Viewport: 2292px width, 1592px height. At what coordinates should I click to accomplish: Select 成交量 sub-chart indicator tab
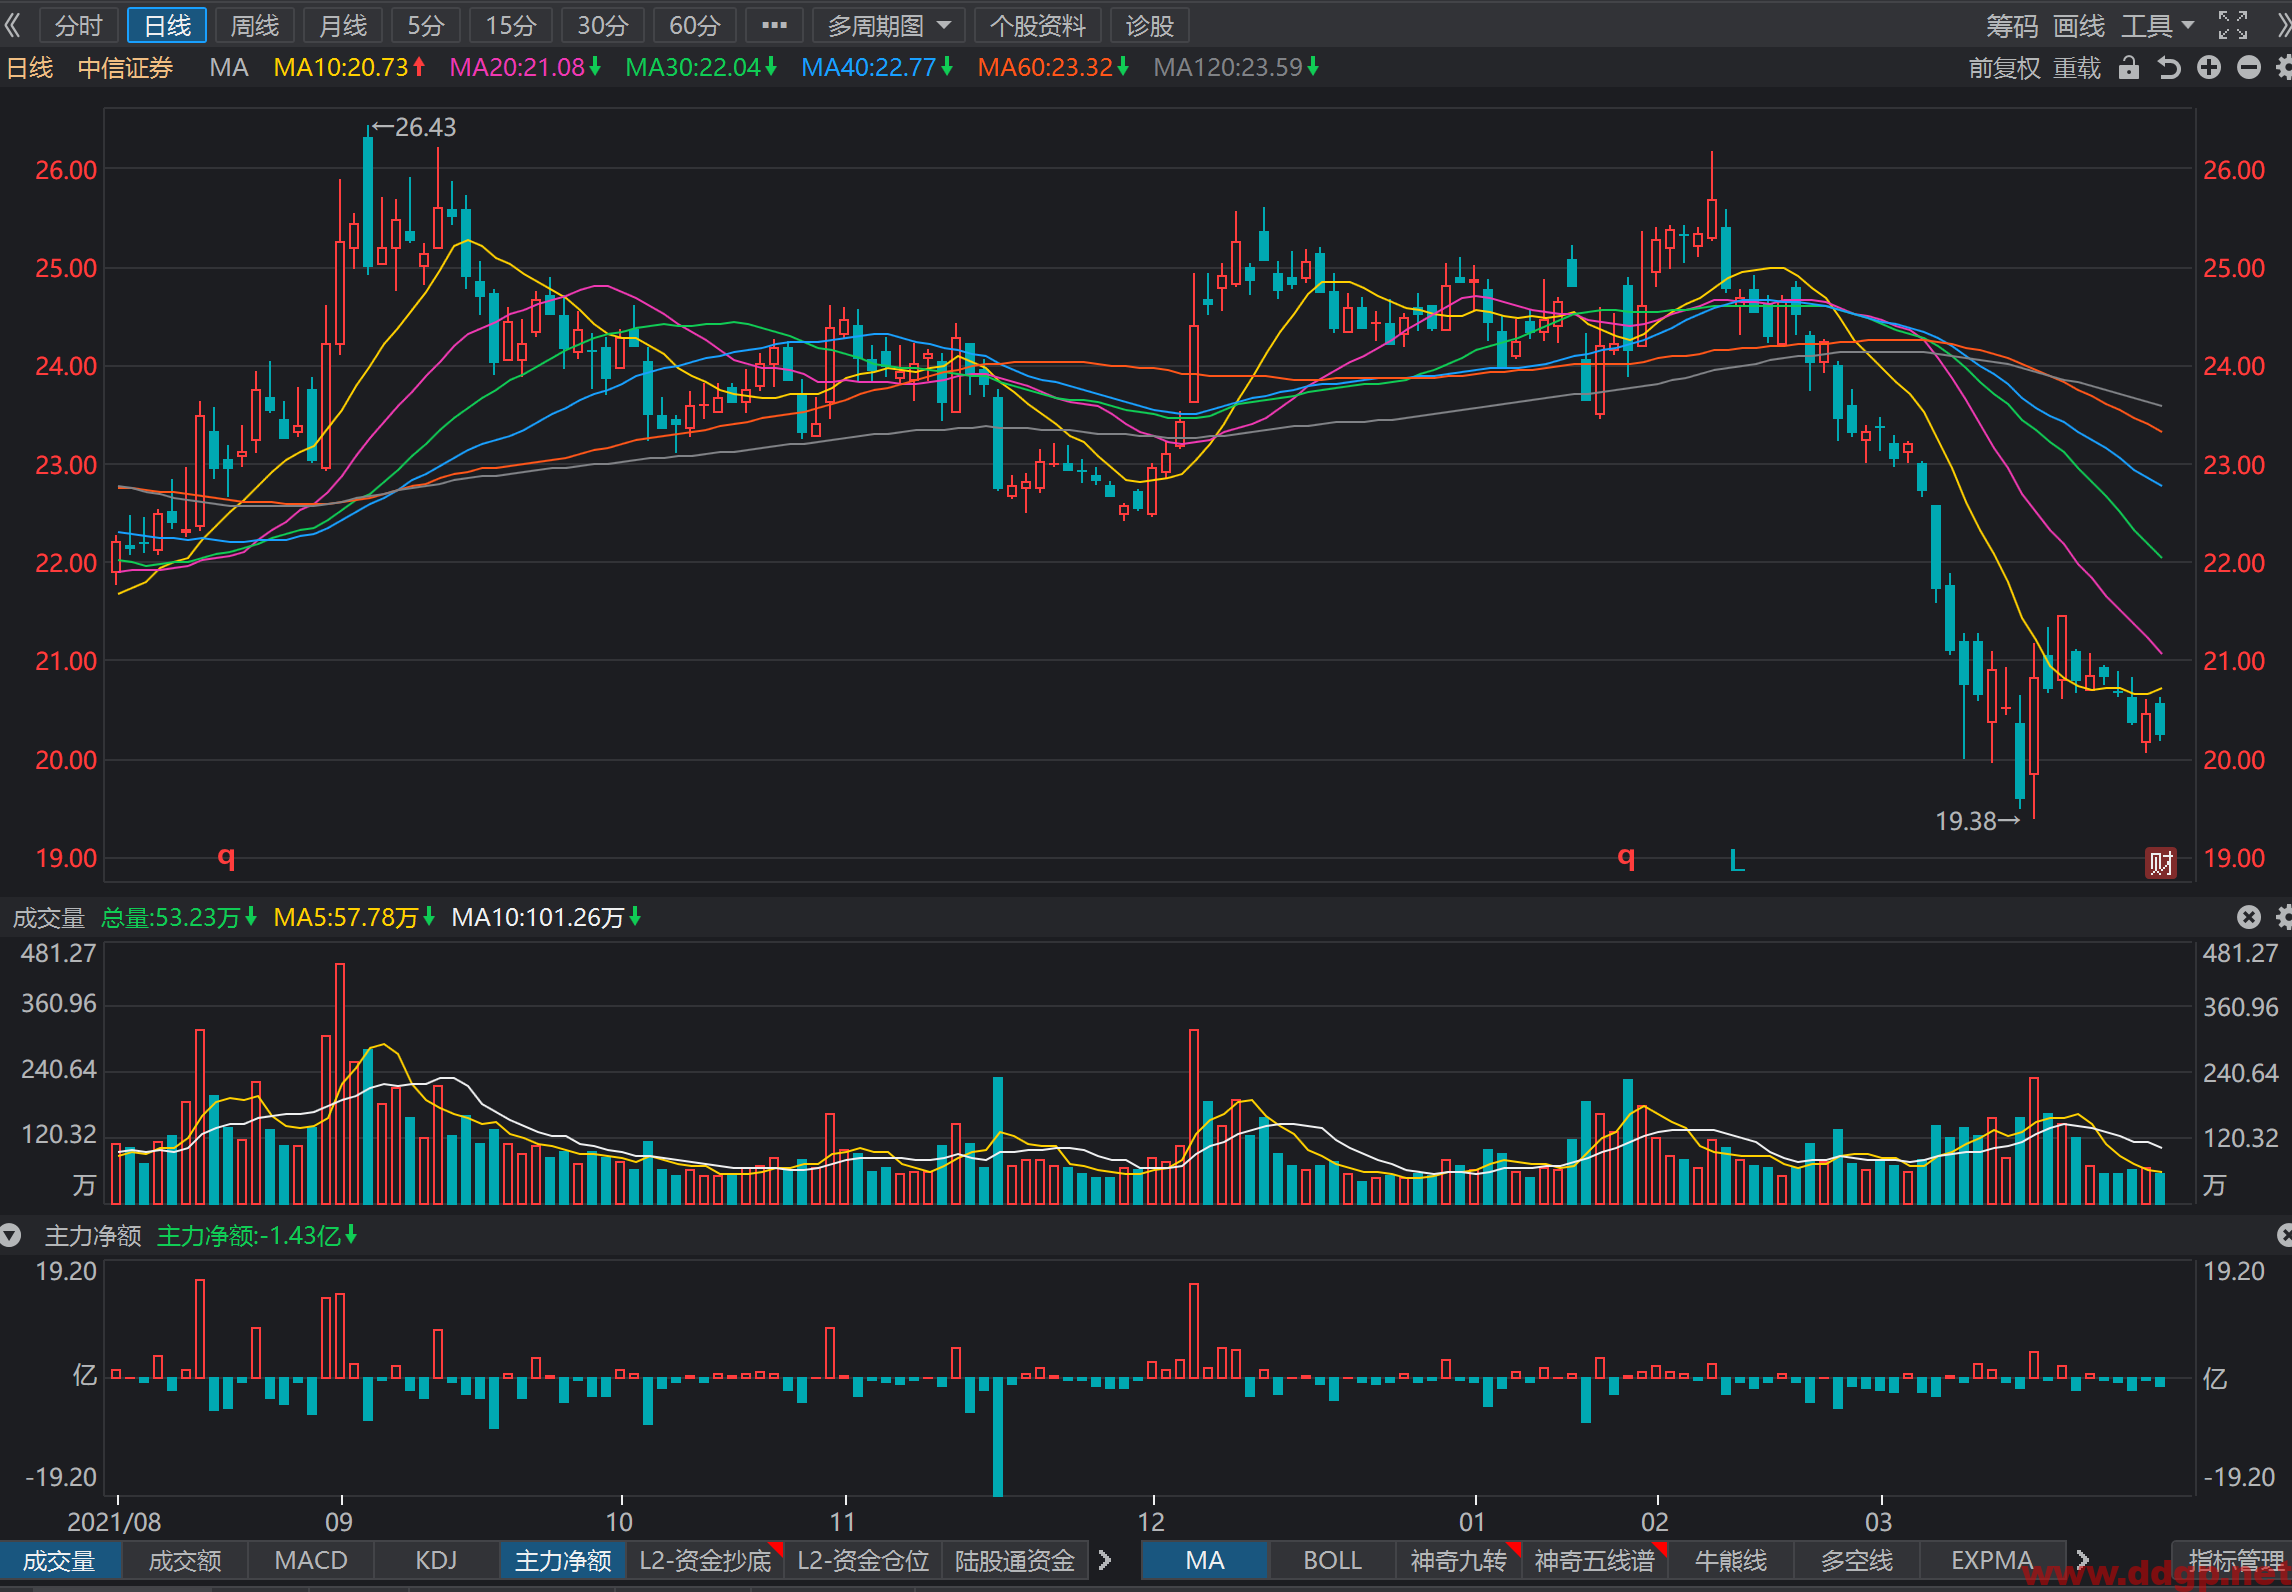pyautogui.click(x=60, y=1560)
